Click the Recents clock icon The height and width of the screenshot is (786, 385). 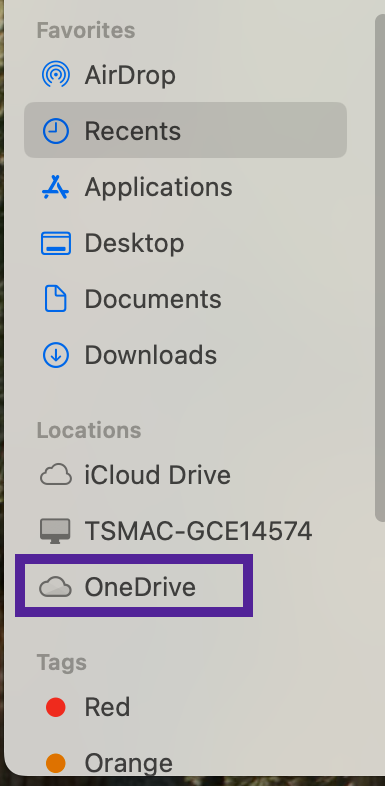click(x=56, y=131)
